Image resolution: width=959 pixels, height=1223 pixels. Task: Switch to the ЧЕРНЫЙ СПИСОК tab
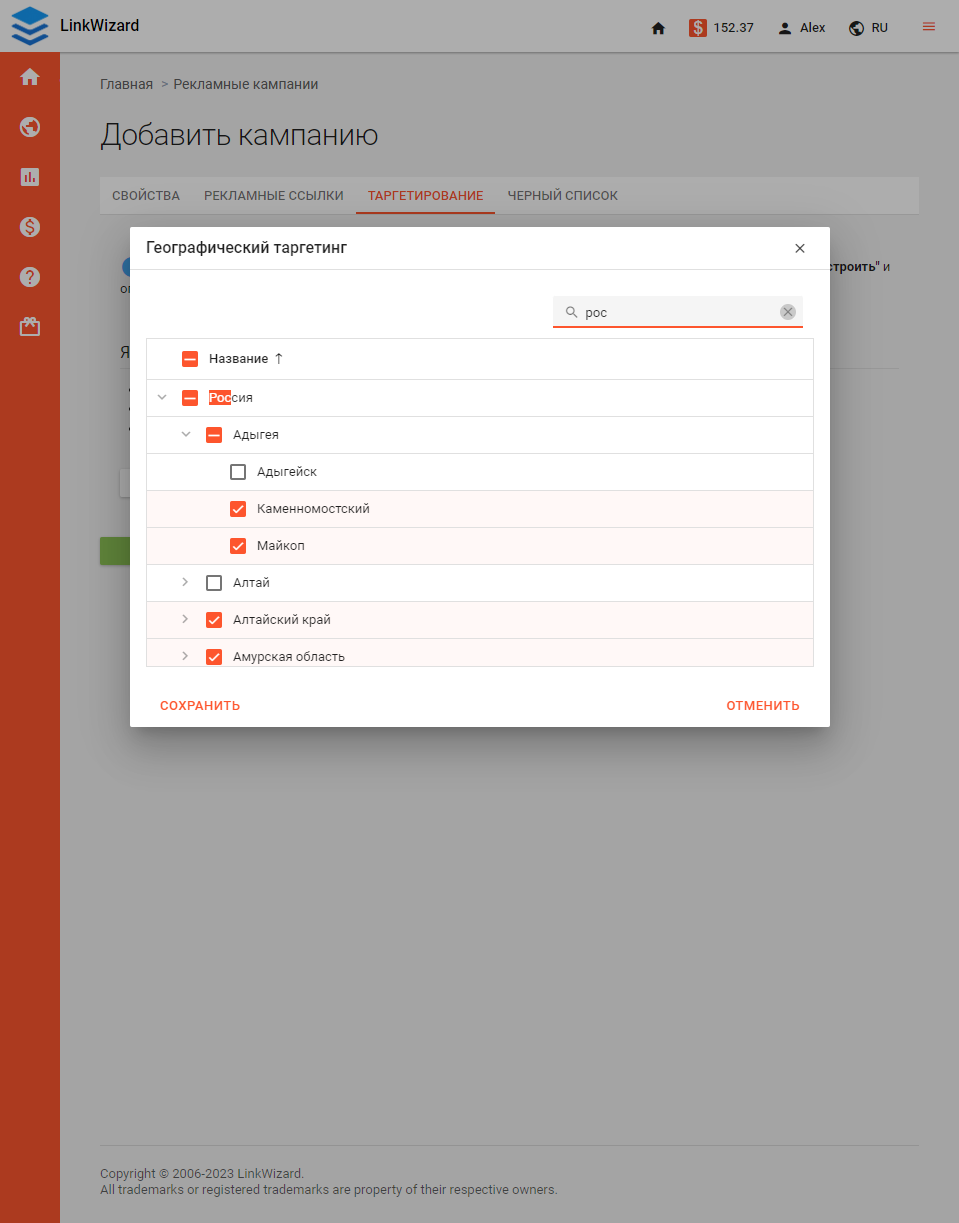[562, 195]
